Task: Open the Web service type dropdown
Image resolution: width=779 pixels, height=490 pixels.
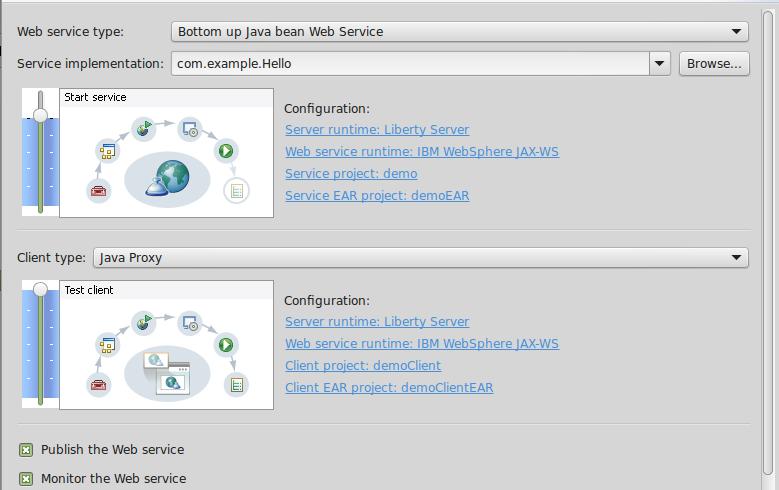Action: click(460, 32)
